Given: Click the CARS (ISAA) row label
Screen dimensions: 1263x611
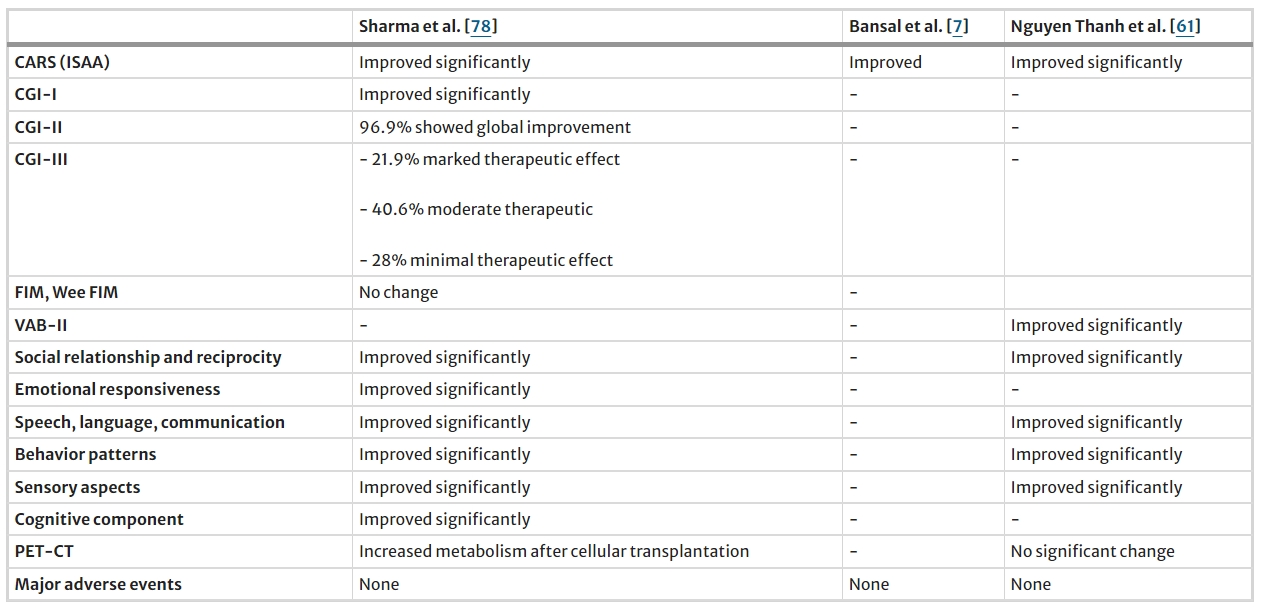Looking at the screenshot, I should (x=62, y=62).
